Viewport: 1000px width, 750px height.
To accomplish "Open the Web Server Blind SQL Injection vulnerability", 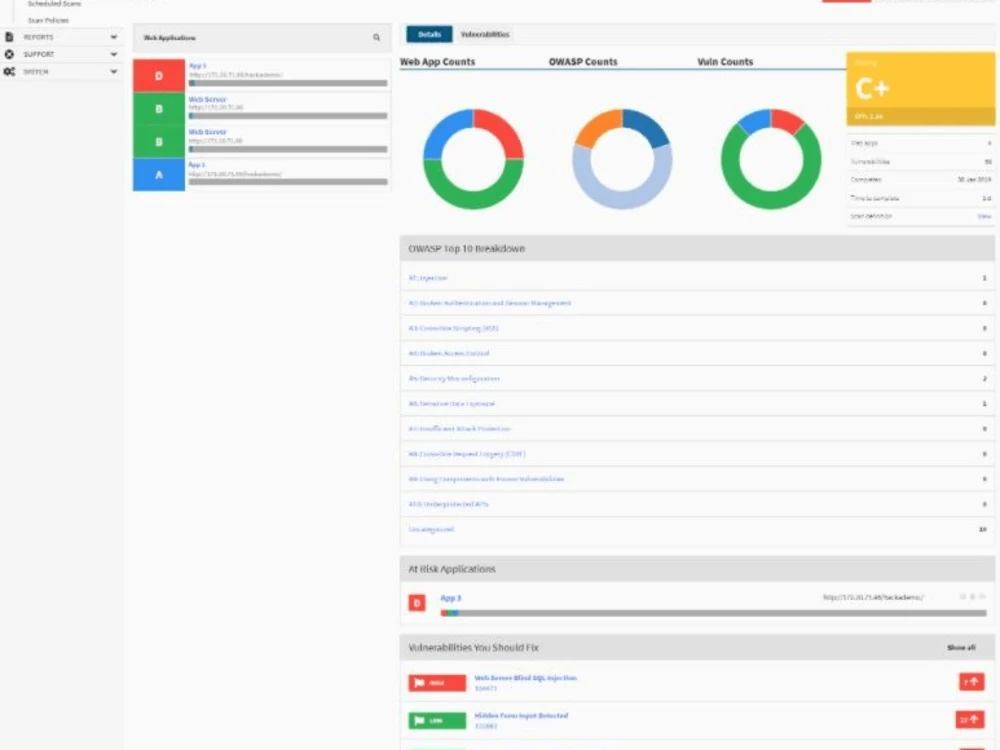I will [x=525, y=679].
